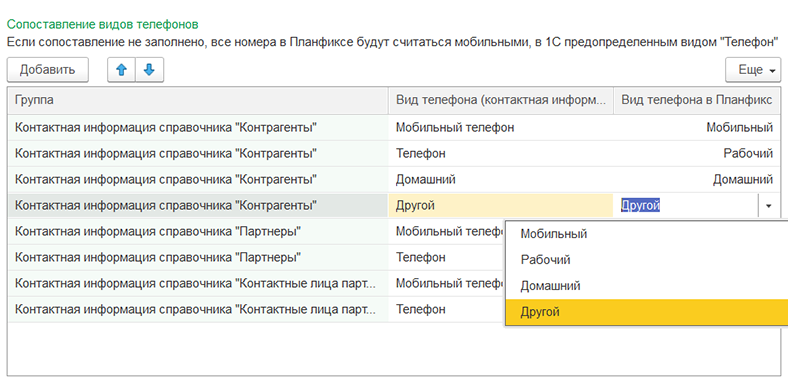Click the move row down arrow icon
The height and width of the screenshot is (383, 788).
(149, 70)
